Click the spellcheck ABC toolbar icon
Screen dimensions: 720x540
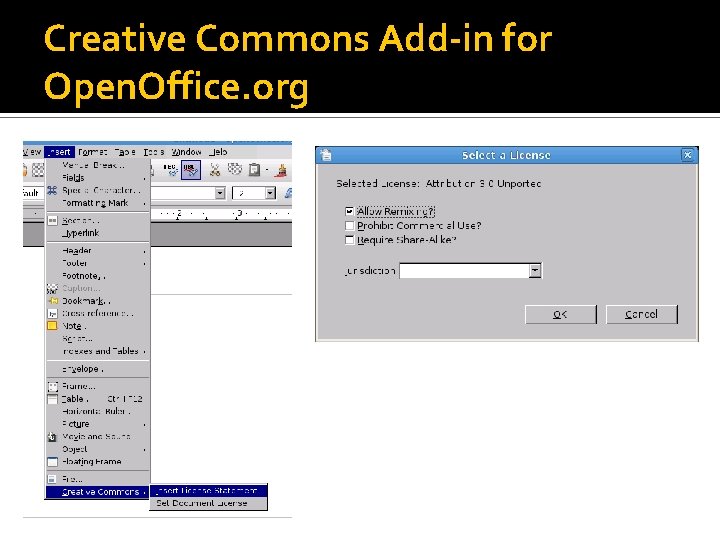click(x=170, y=169)
